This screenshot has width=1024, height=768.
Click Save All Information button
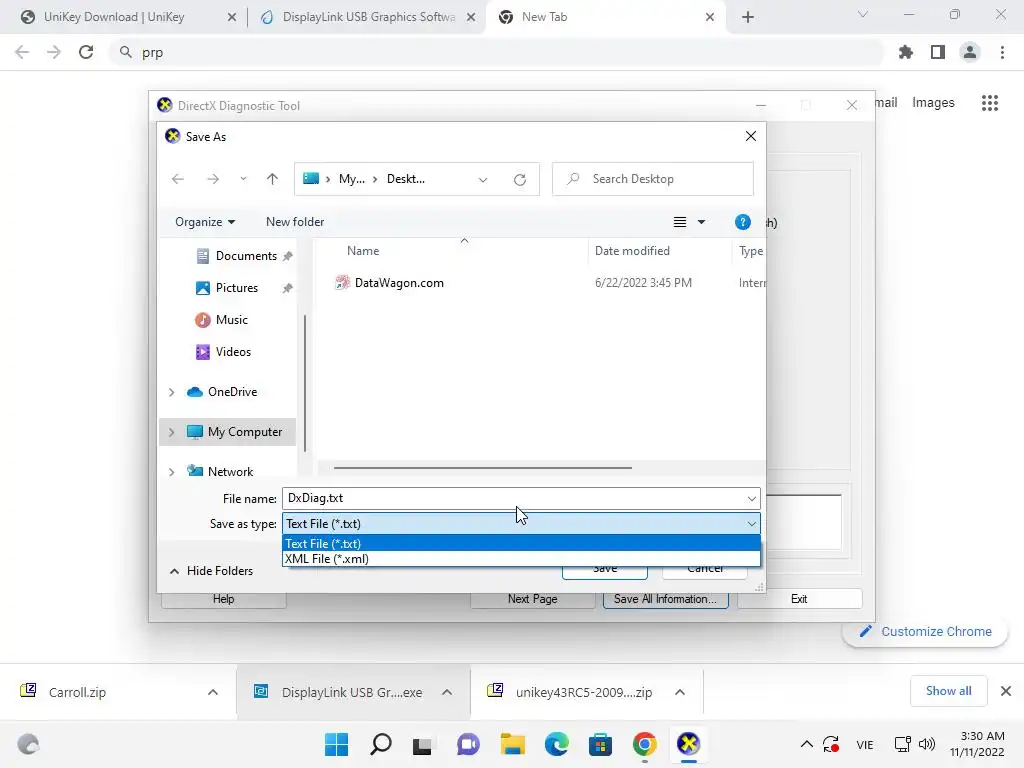(665, 599)
